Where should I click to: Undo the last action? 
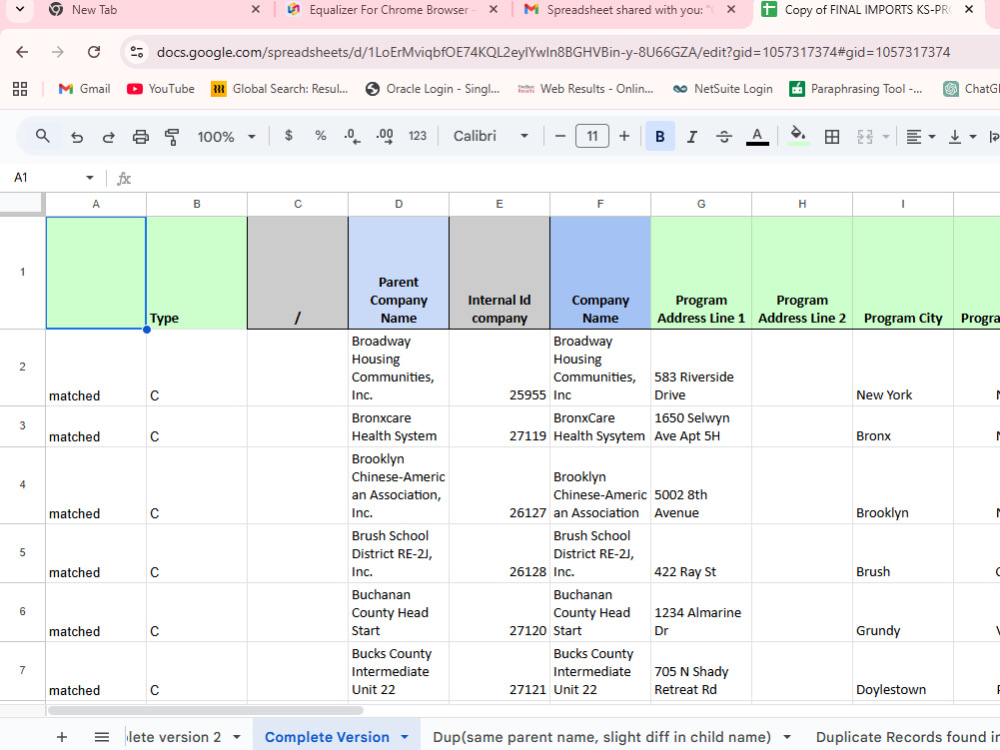click(x=77, y=136)
